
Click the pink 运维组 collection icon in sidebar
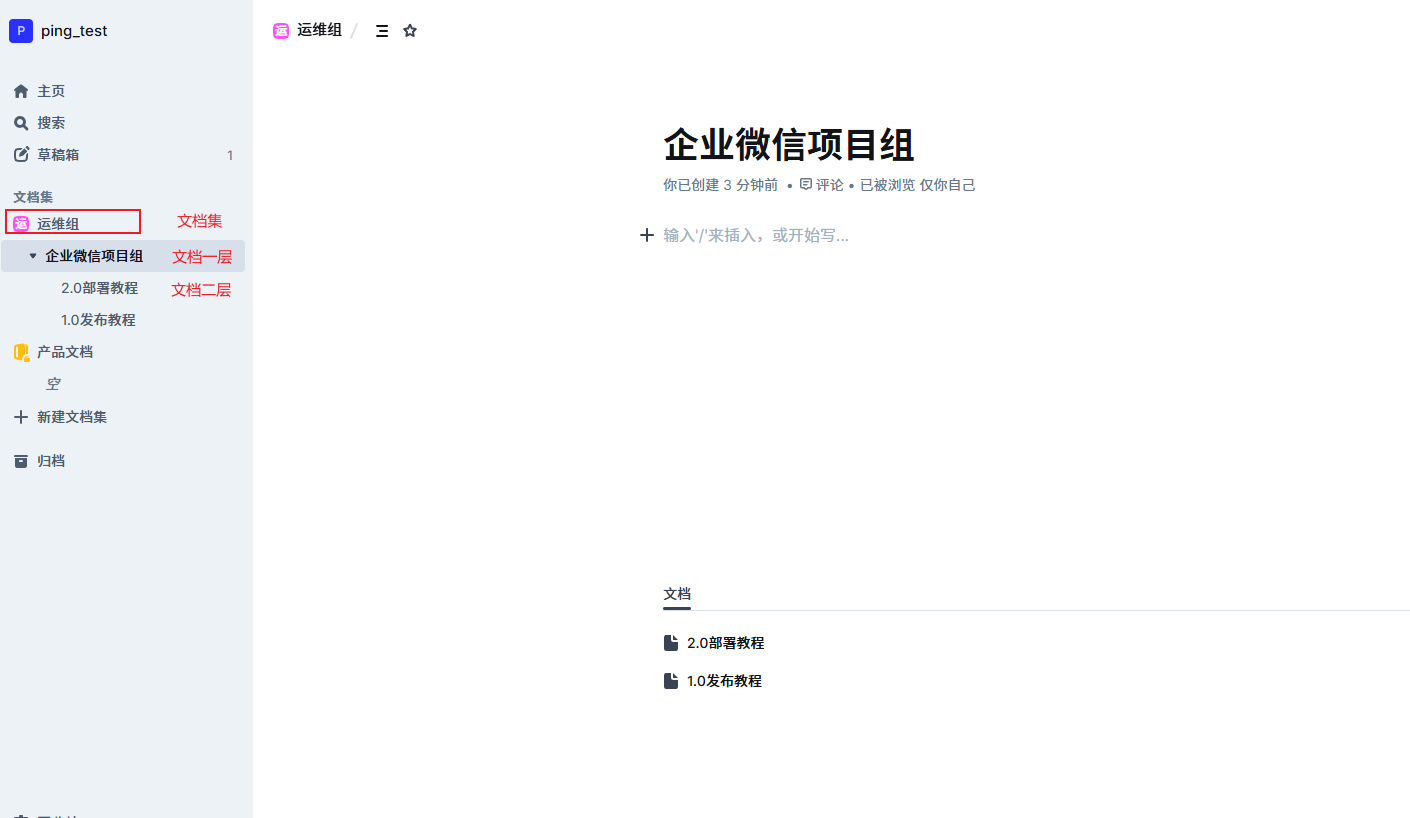tap(21, 224)
